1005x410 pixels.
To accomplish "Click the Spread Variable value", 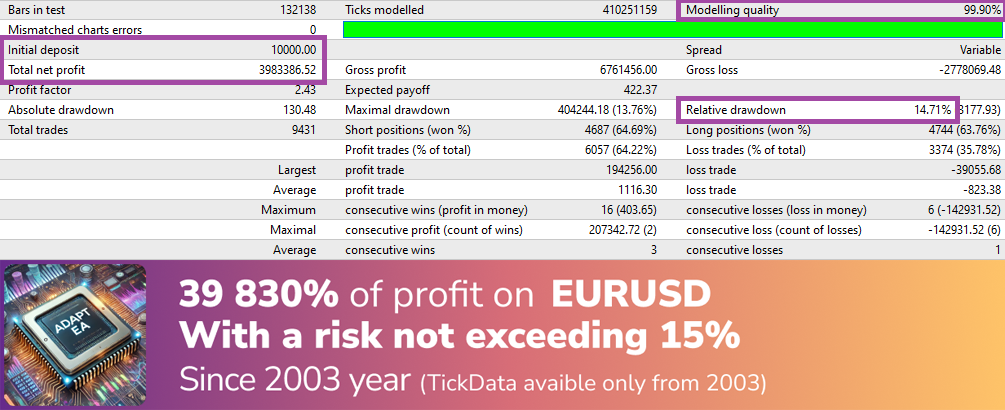I will 980,50.
